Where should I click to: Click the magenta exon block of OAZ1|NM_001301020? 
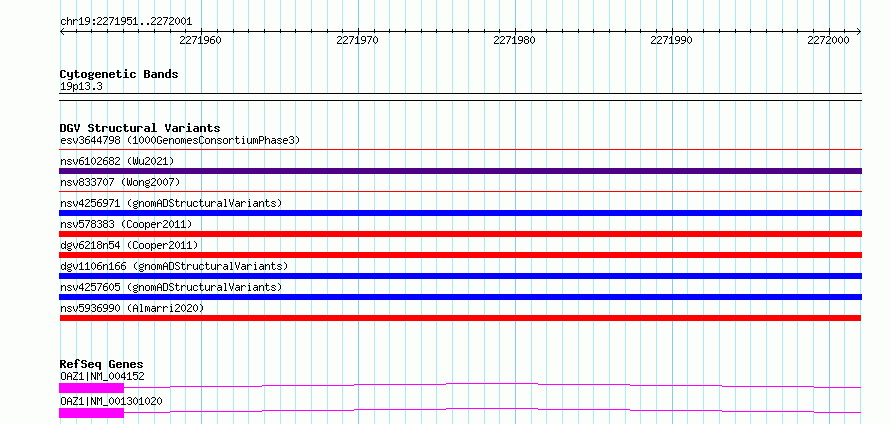coord(91,413)
